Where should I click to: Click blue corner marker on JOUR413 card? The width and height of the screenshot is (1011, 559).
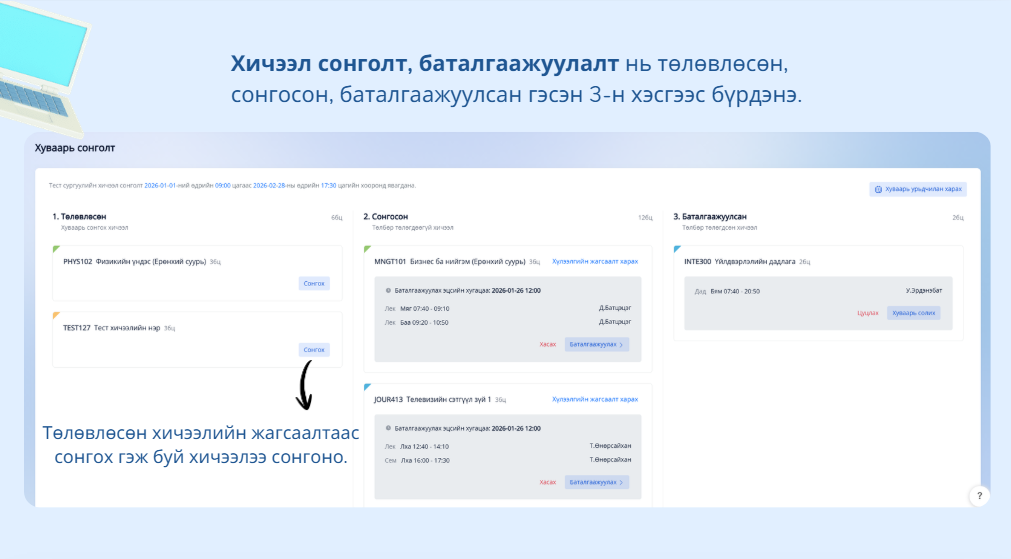(368, 387)
